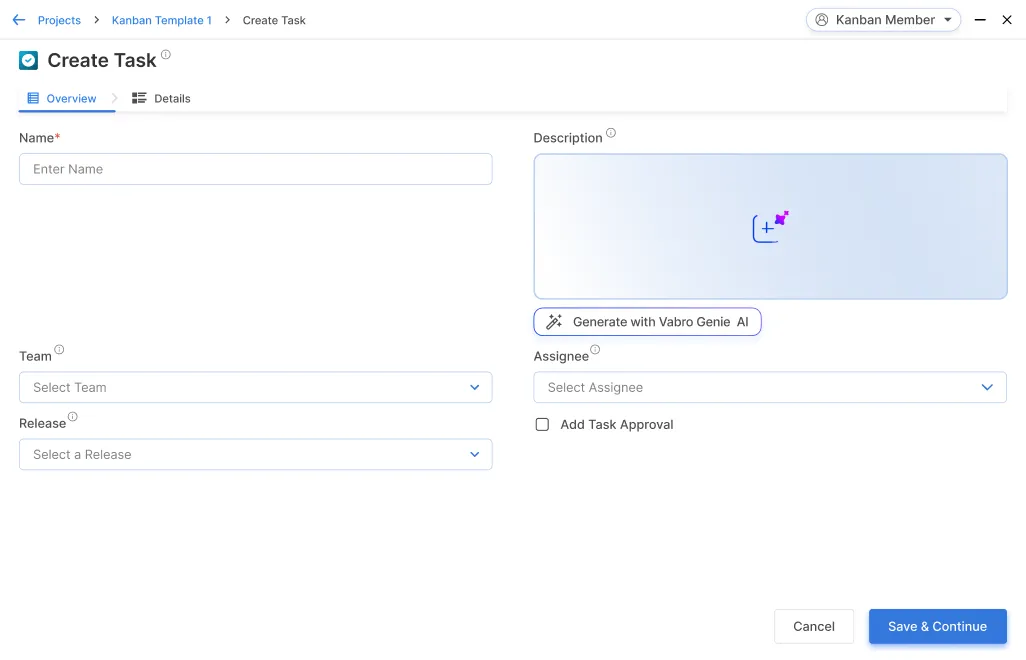Click the user avatar icon in Kanban Member
The width and height of the screenshot is (1026, 660).
[x=822, y=20]
